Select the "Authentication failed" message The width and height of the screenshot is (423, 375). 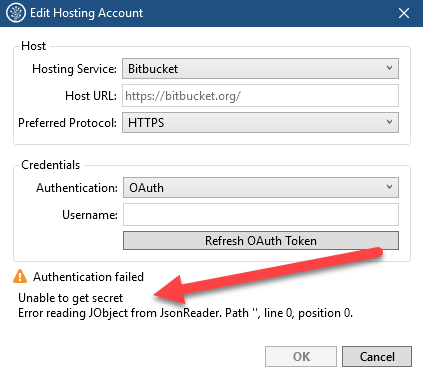(88, 277)
